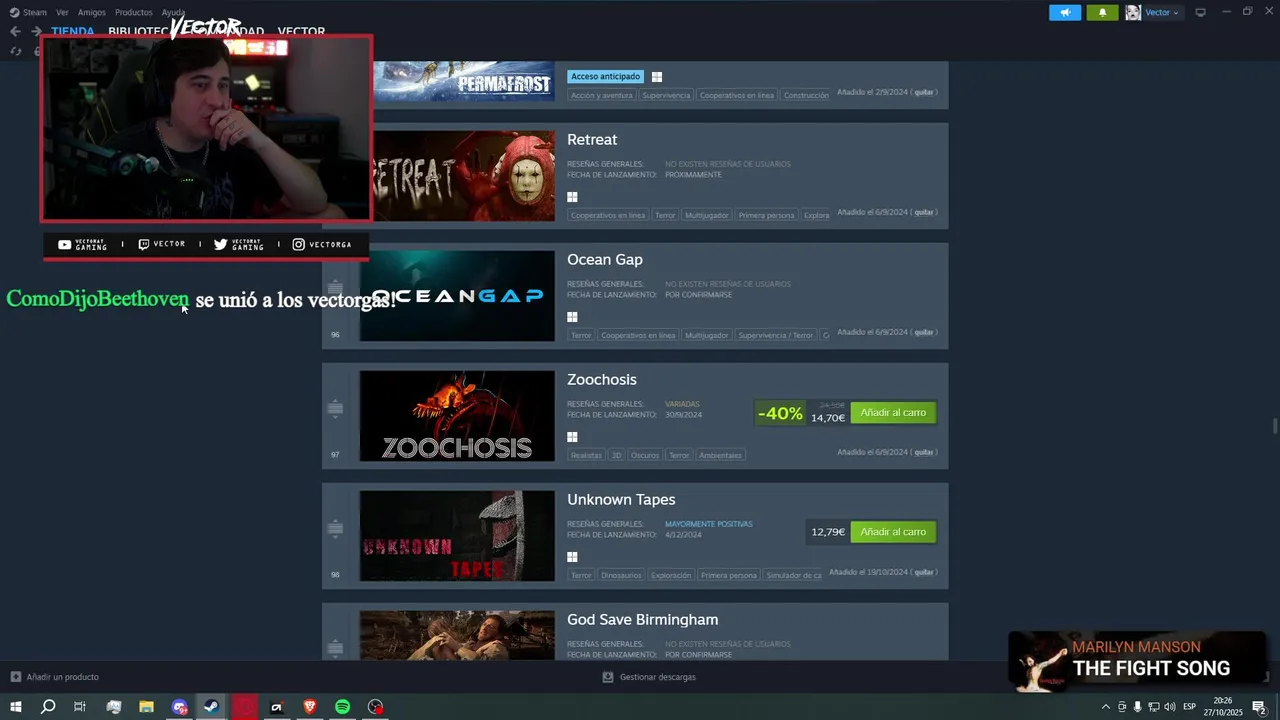Click the Vector profile avatar
Viewport: 1280px width, 720px height.
[1133, 12]
